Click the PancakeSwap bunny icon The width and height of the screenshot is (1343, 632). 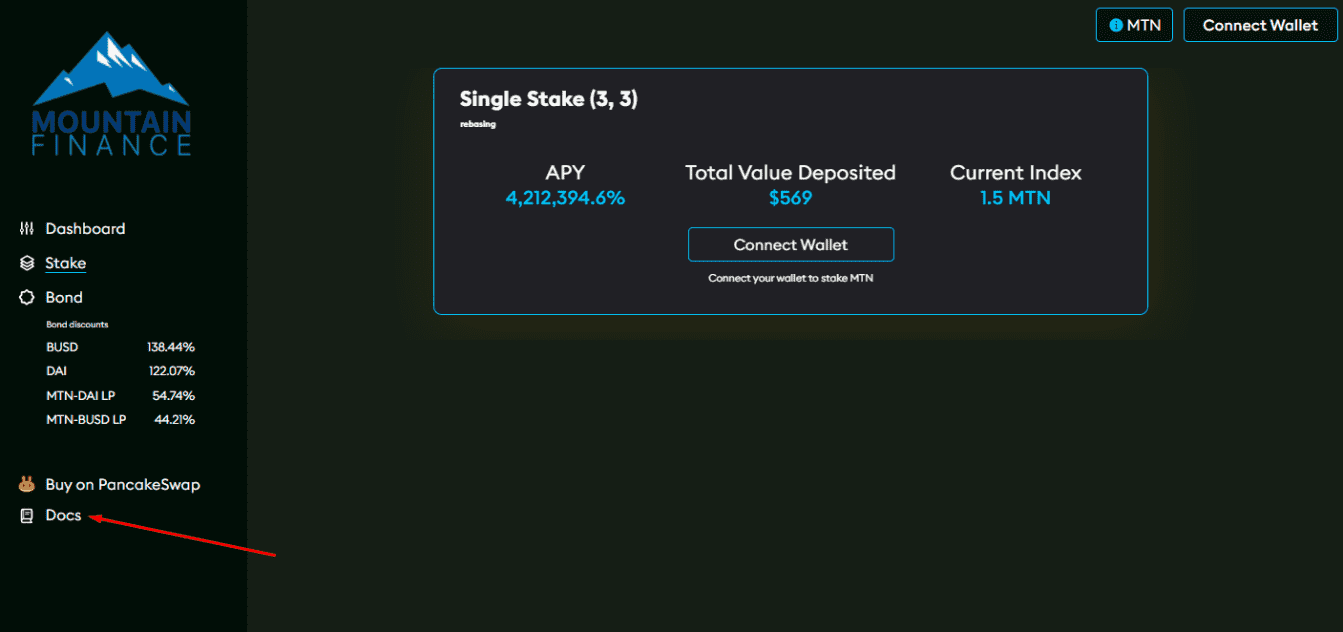(x=27, y=484)
